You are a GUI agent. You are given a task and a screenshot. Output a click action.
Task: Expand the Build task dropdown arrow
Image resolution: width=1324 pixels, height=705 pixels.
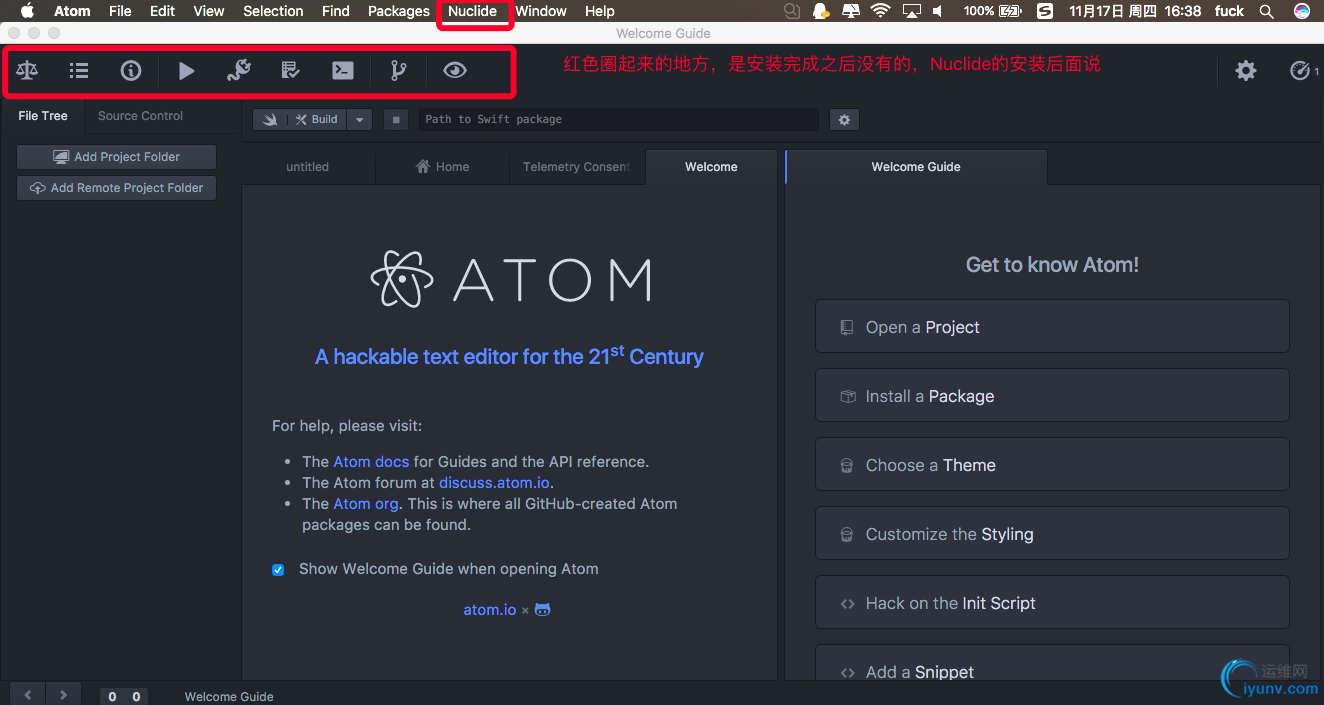click(x=360, y=119)
